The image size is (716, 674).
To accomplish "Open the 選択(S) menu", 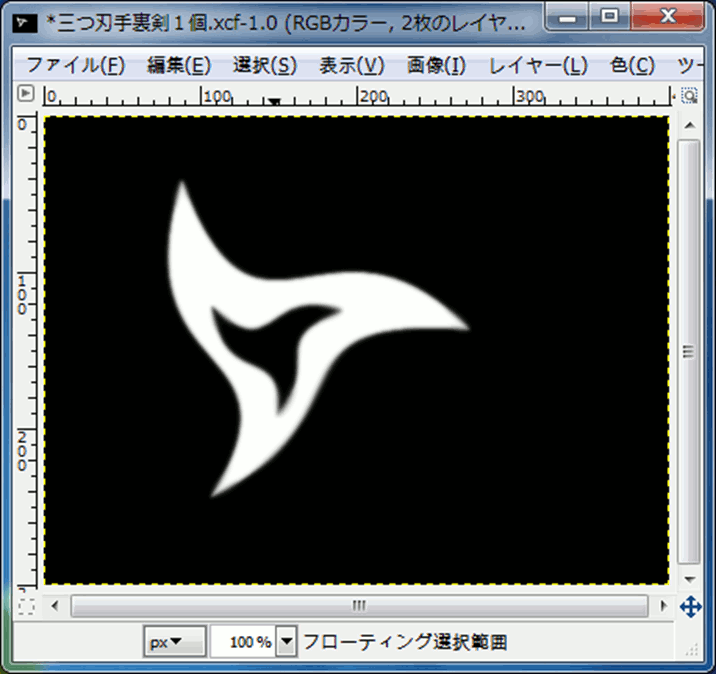I will click(x=265, y=66).
